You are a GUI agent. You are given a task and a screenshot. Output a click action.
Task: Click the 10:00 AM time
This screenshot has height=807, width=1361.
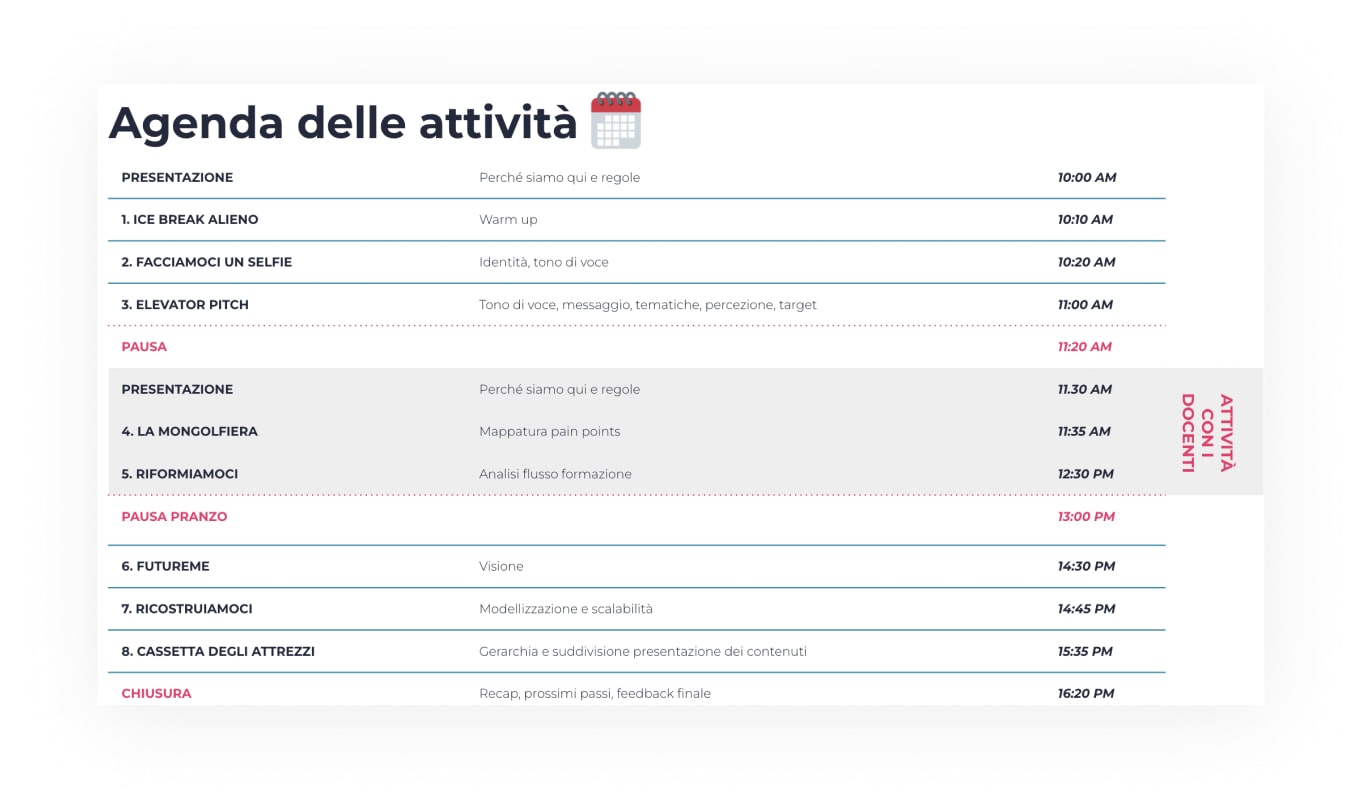tap(1087, 178)
